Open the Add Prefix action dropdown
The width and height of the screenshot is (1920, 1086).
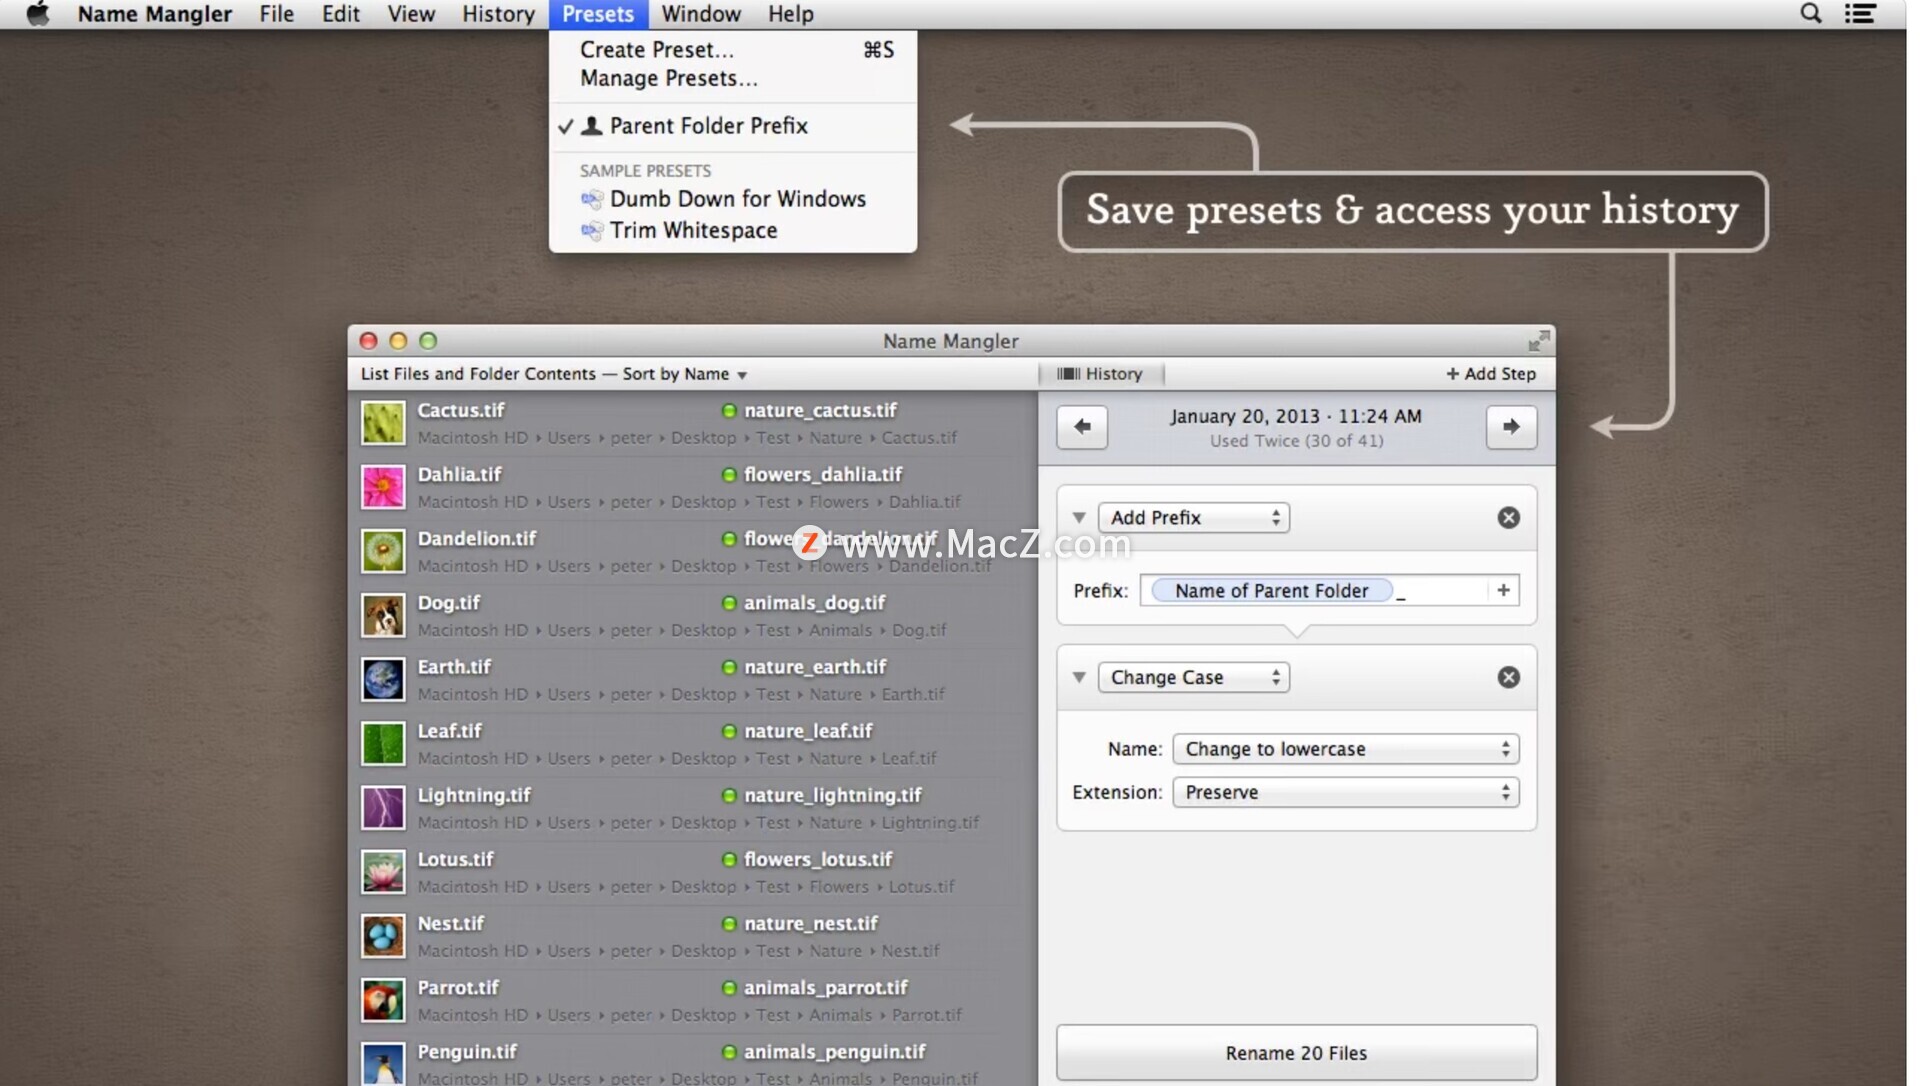tap(1194, 518)
